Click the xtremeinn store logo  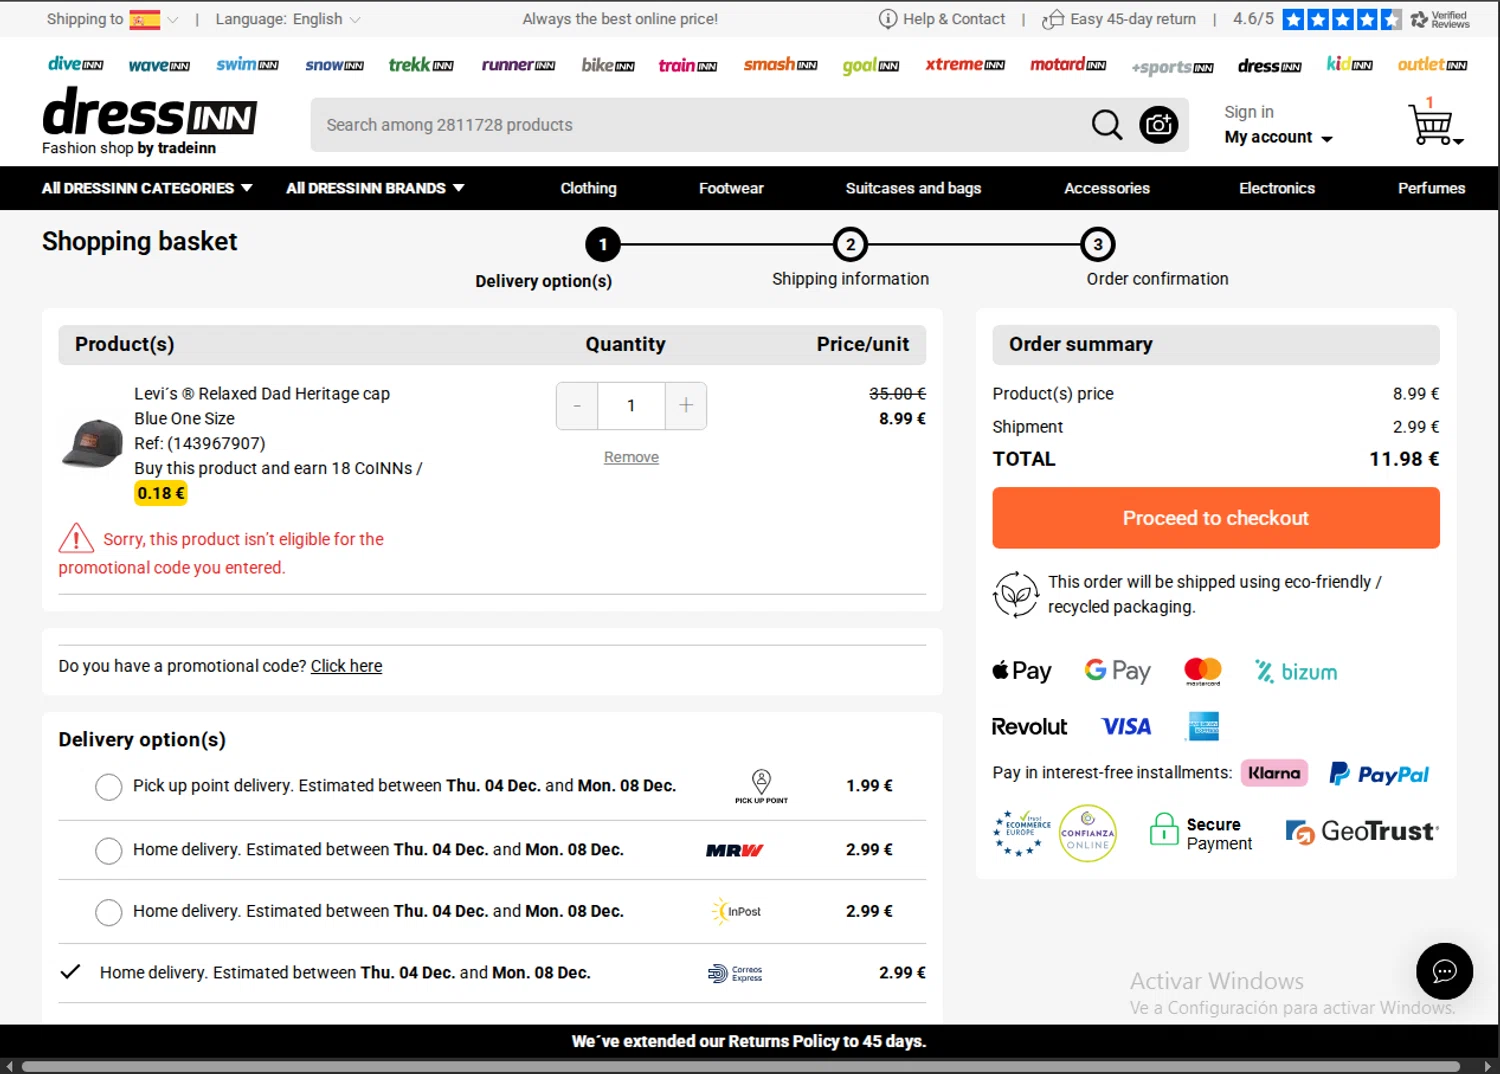[965, 64]
